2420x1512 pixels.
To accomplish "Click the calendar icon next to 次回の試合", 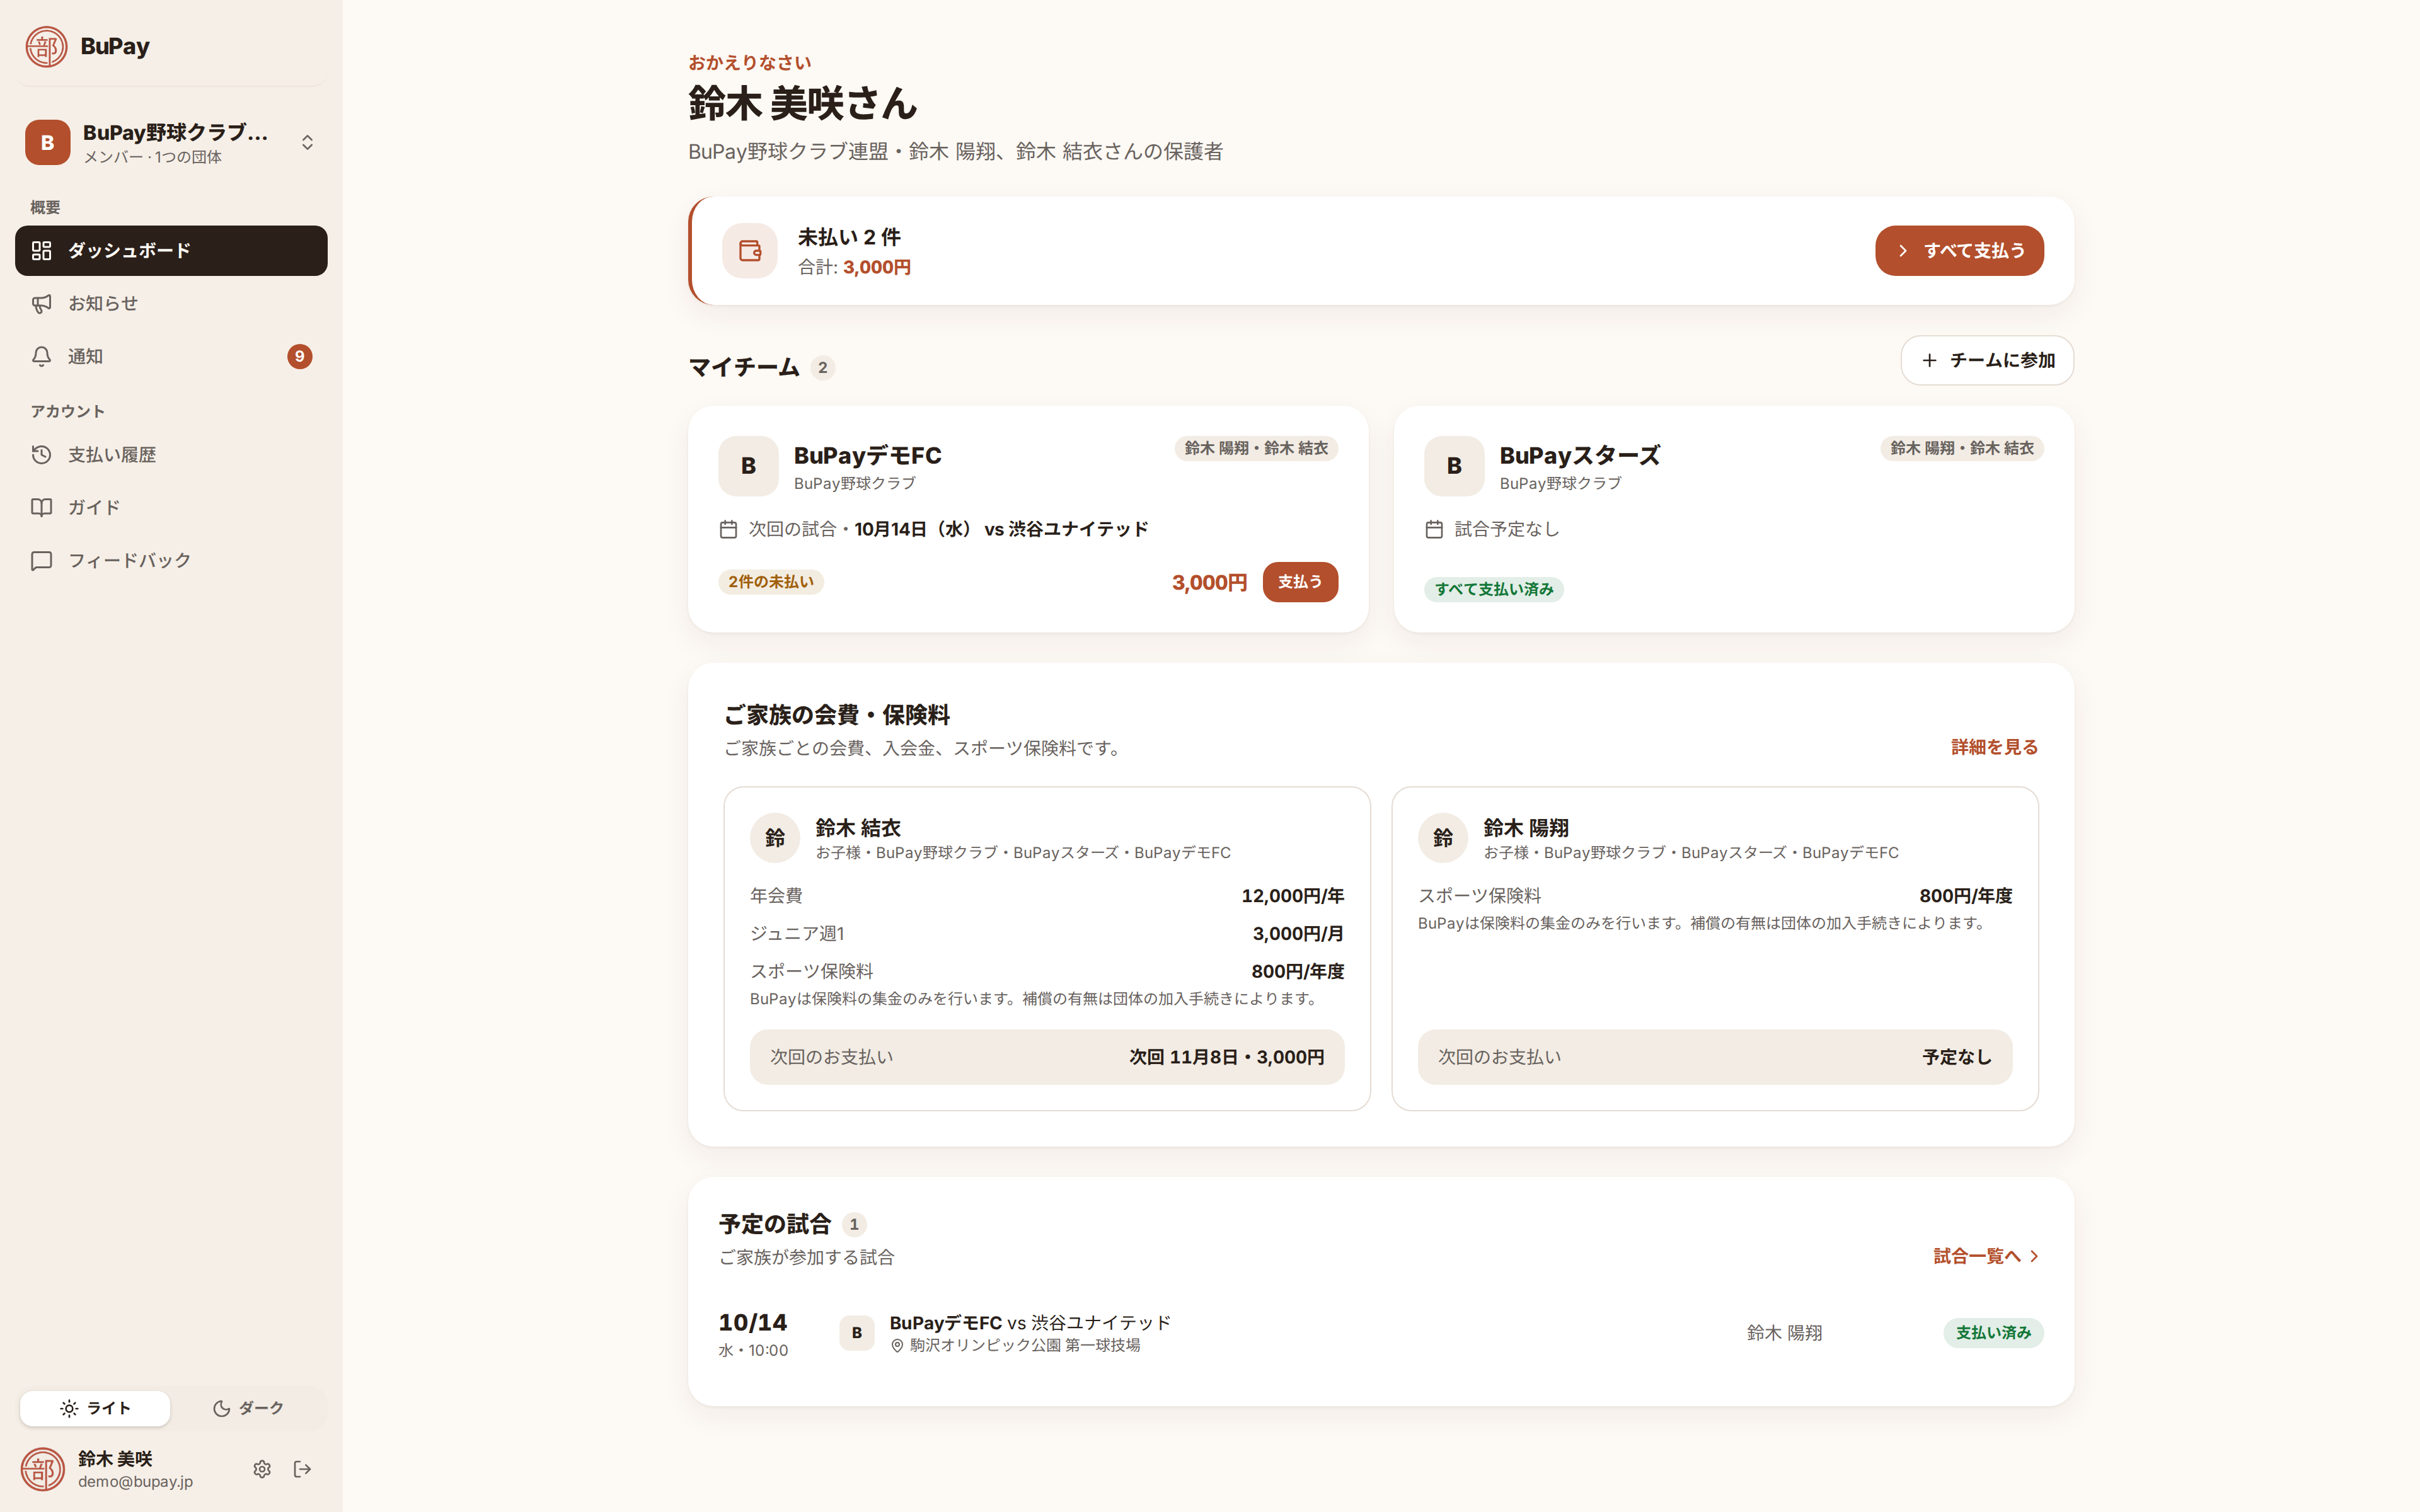I will 728,529.
